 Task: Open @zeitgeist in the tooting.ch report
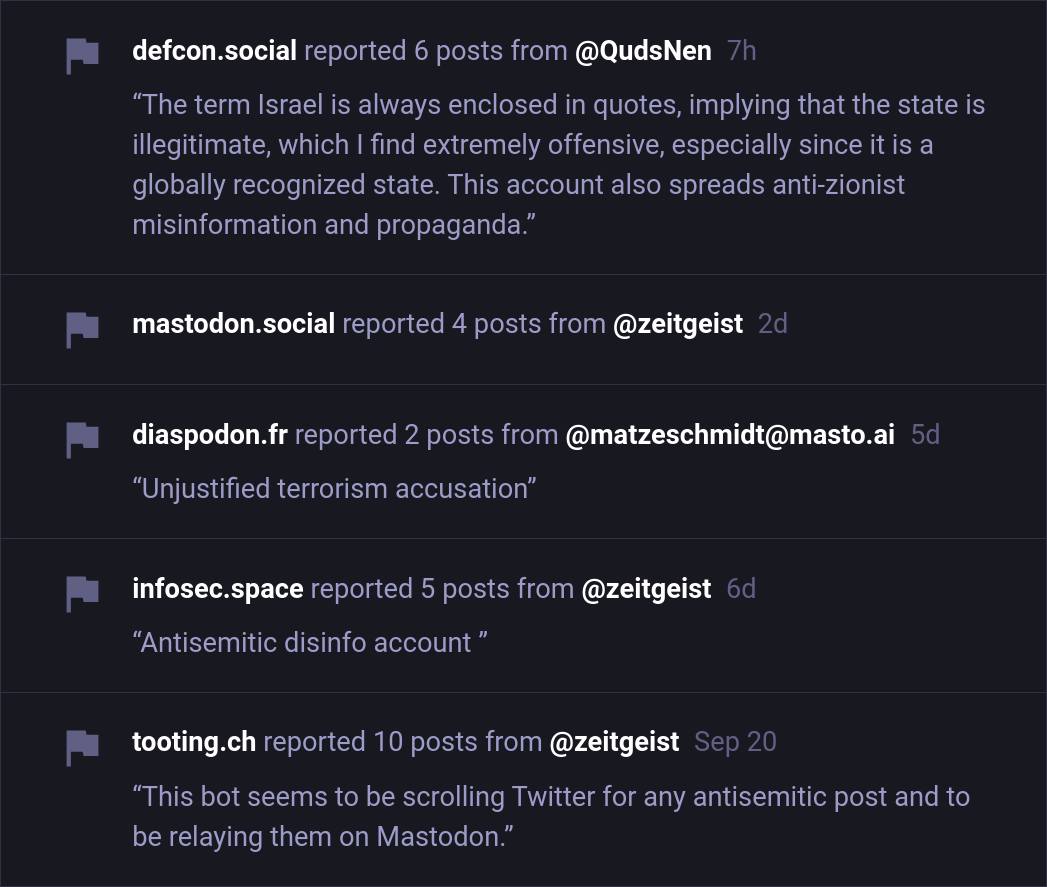tap(614, 742)
